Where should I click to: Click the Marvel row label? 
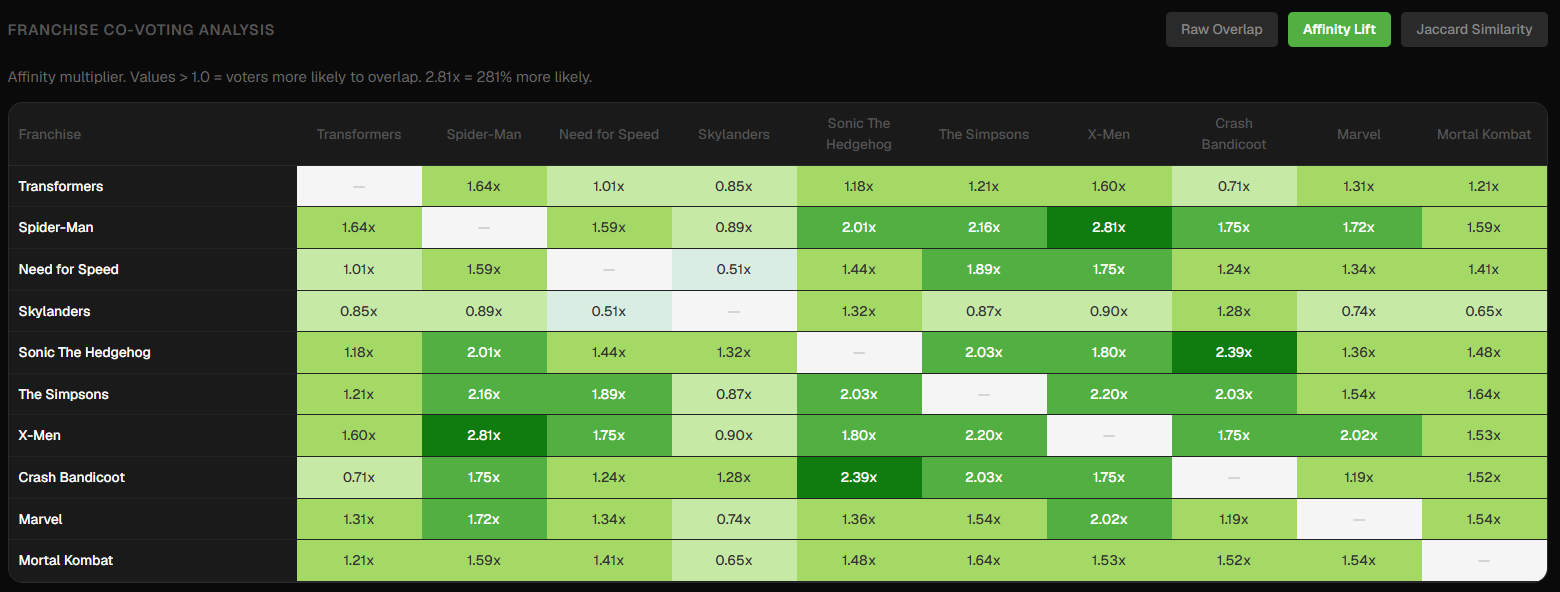point(41,519)
